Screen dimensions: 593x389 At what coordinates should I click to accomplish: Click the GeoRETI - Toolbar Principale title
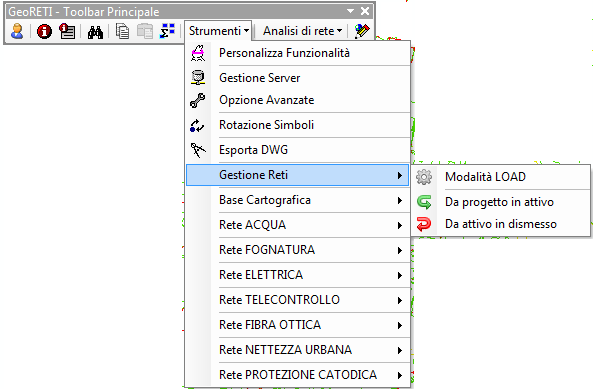(84, 12)
